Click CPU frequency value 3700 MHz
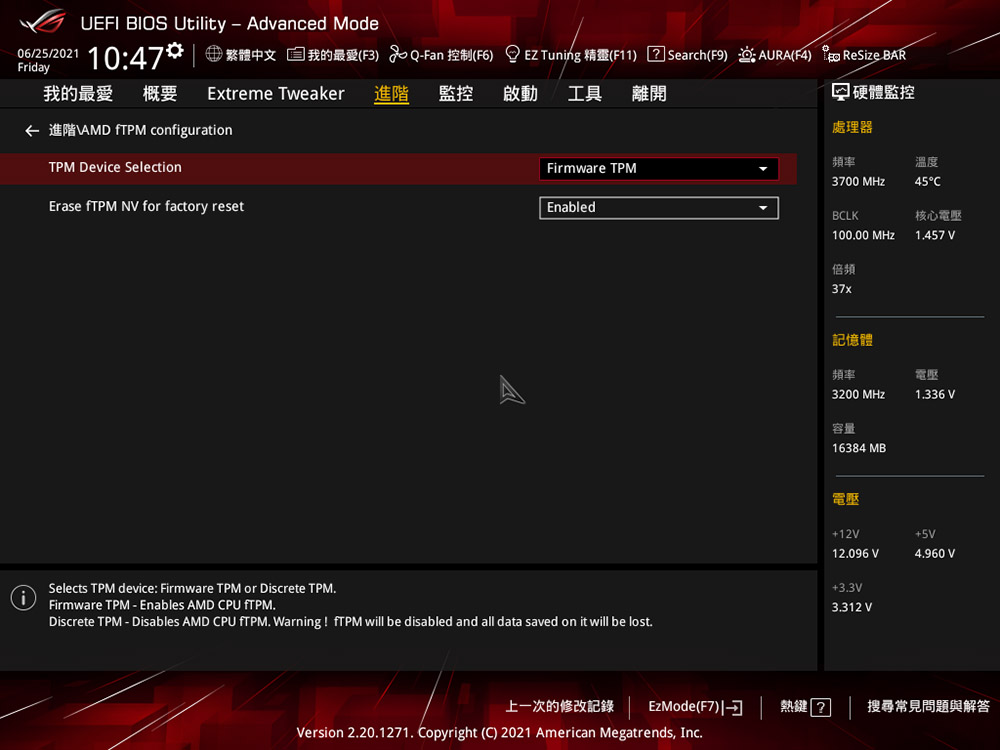The height and width of the screenshot is (750, 1000). tap(858, 182)
